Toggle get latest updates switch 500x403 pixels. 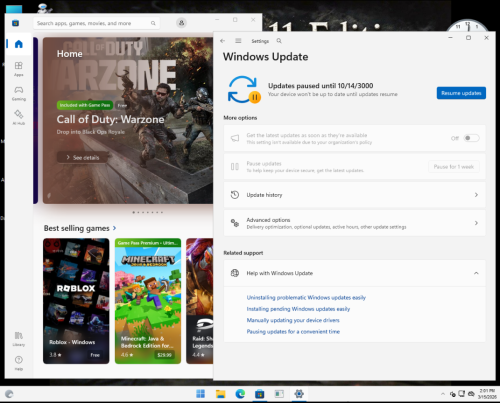coord(471,138)
